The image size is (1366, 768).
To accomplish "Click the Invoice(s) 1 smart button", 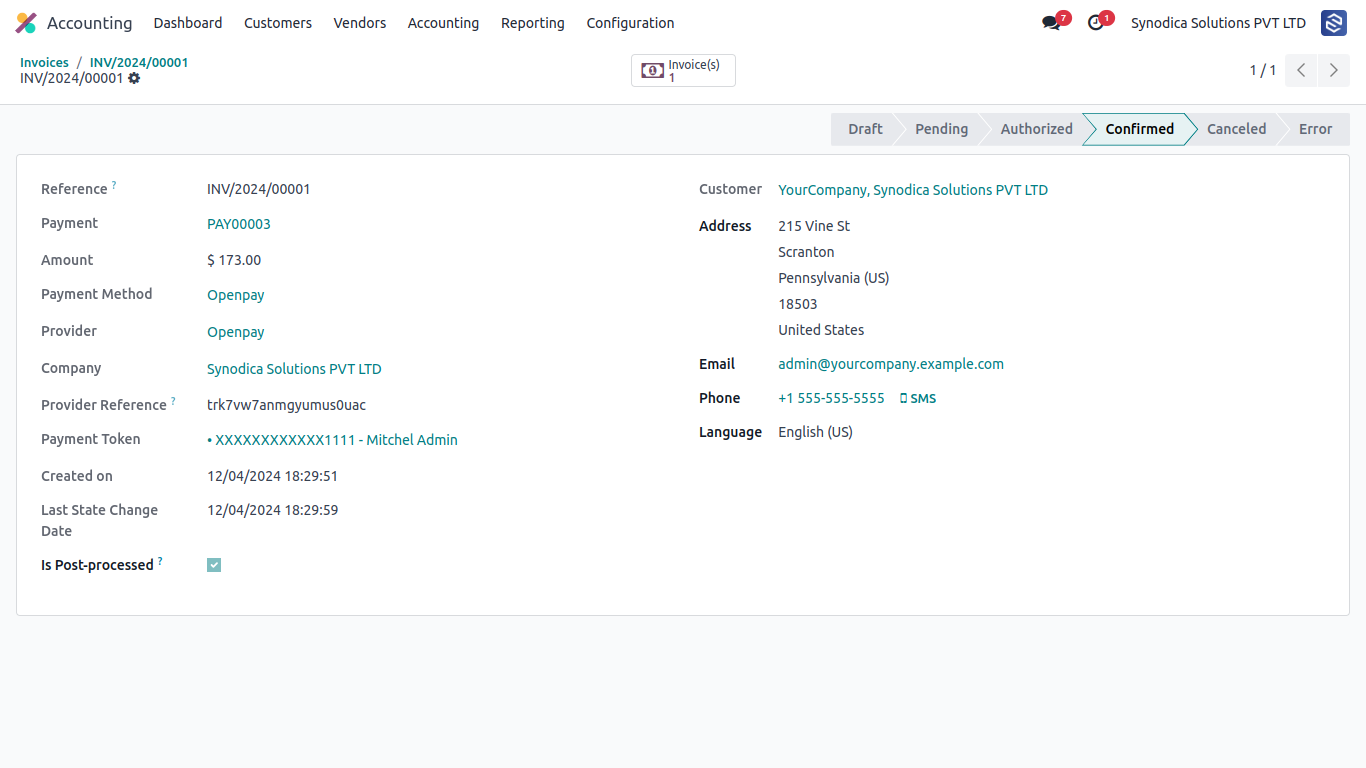I will click(x=683, y=70).
